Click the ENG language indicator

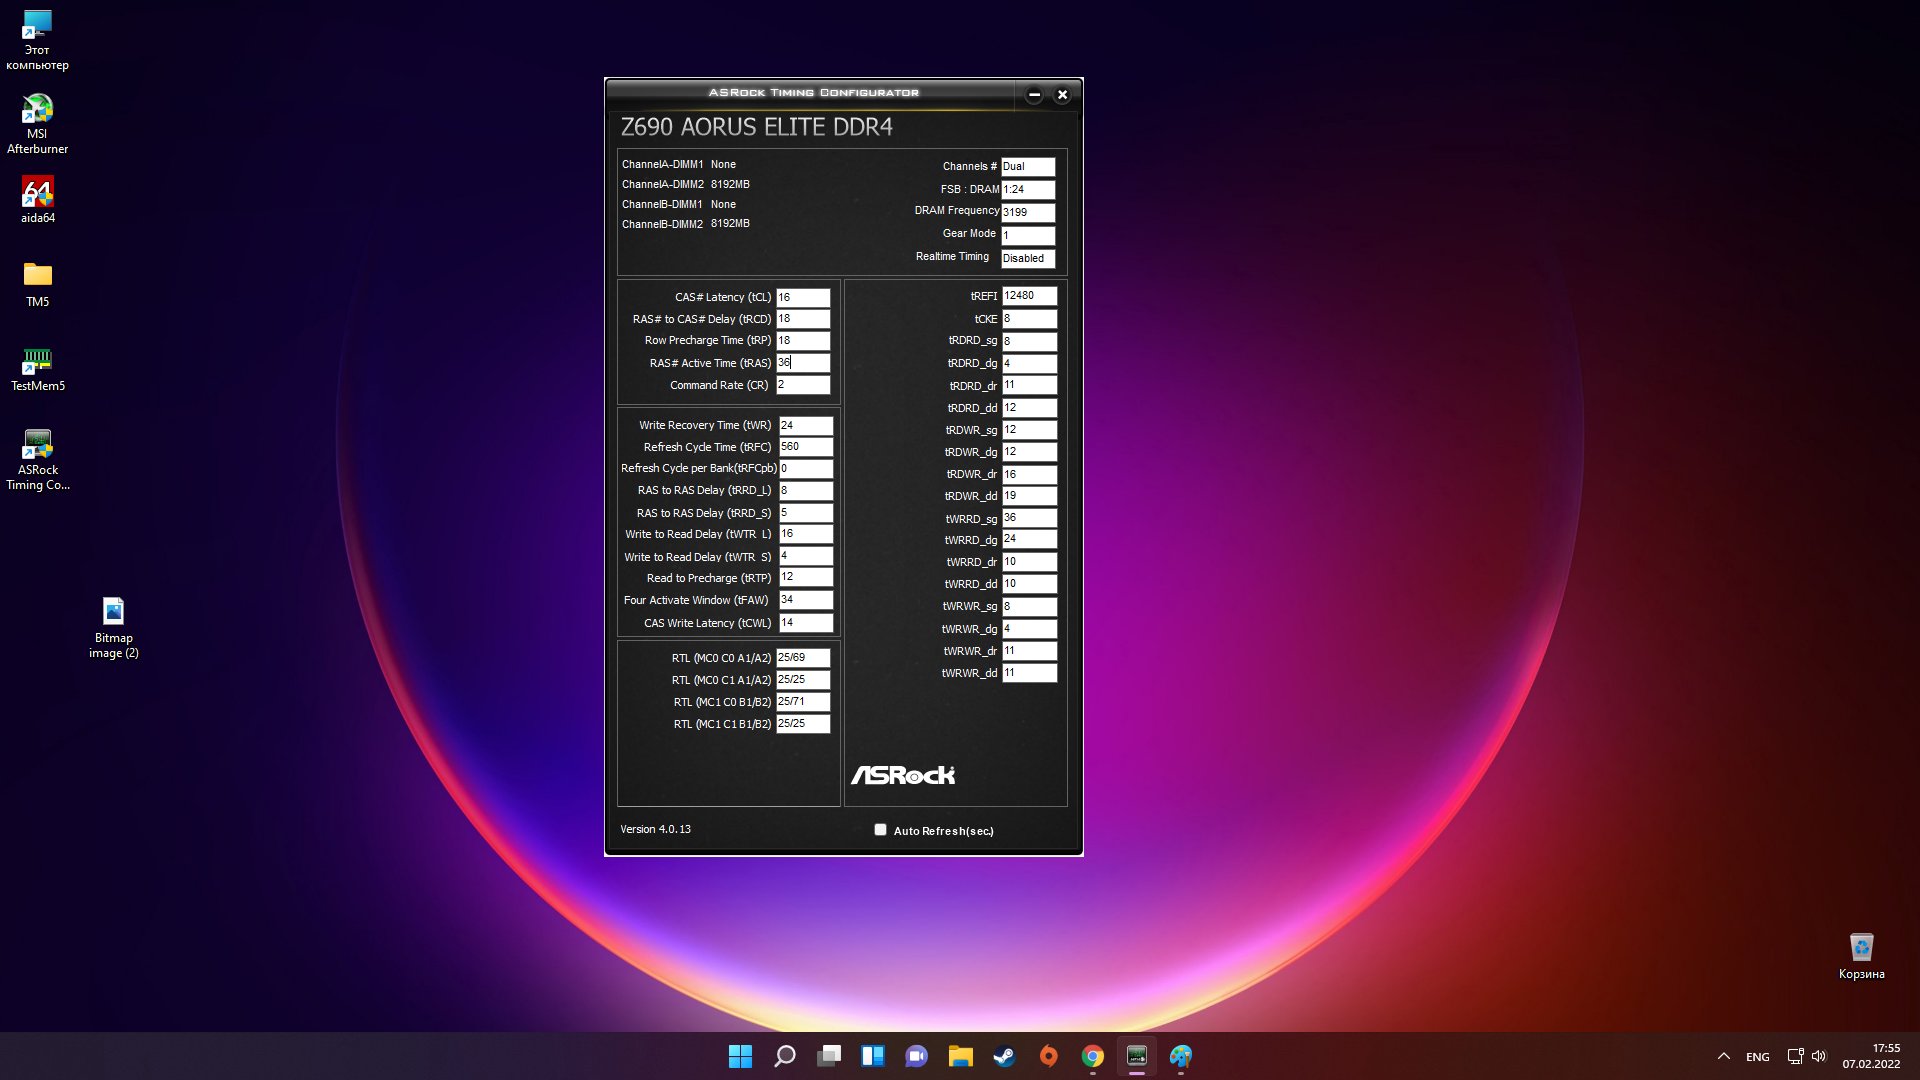[1757, 1056]
